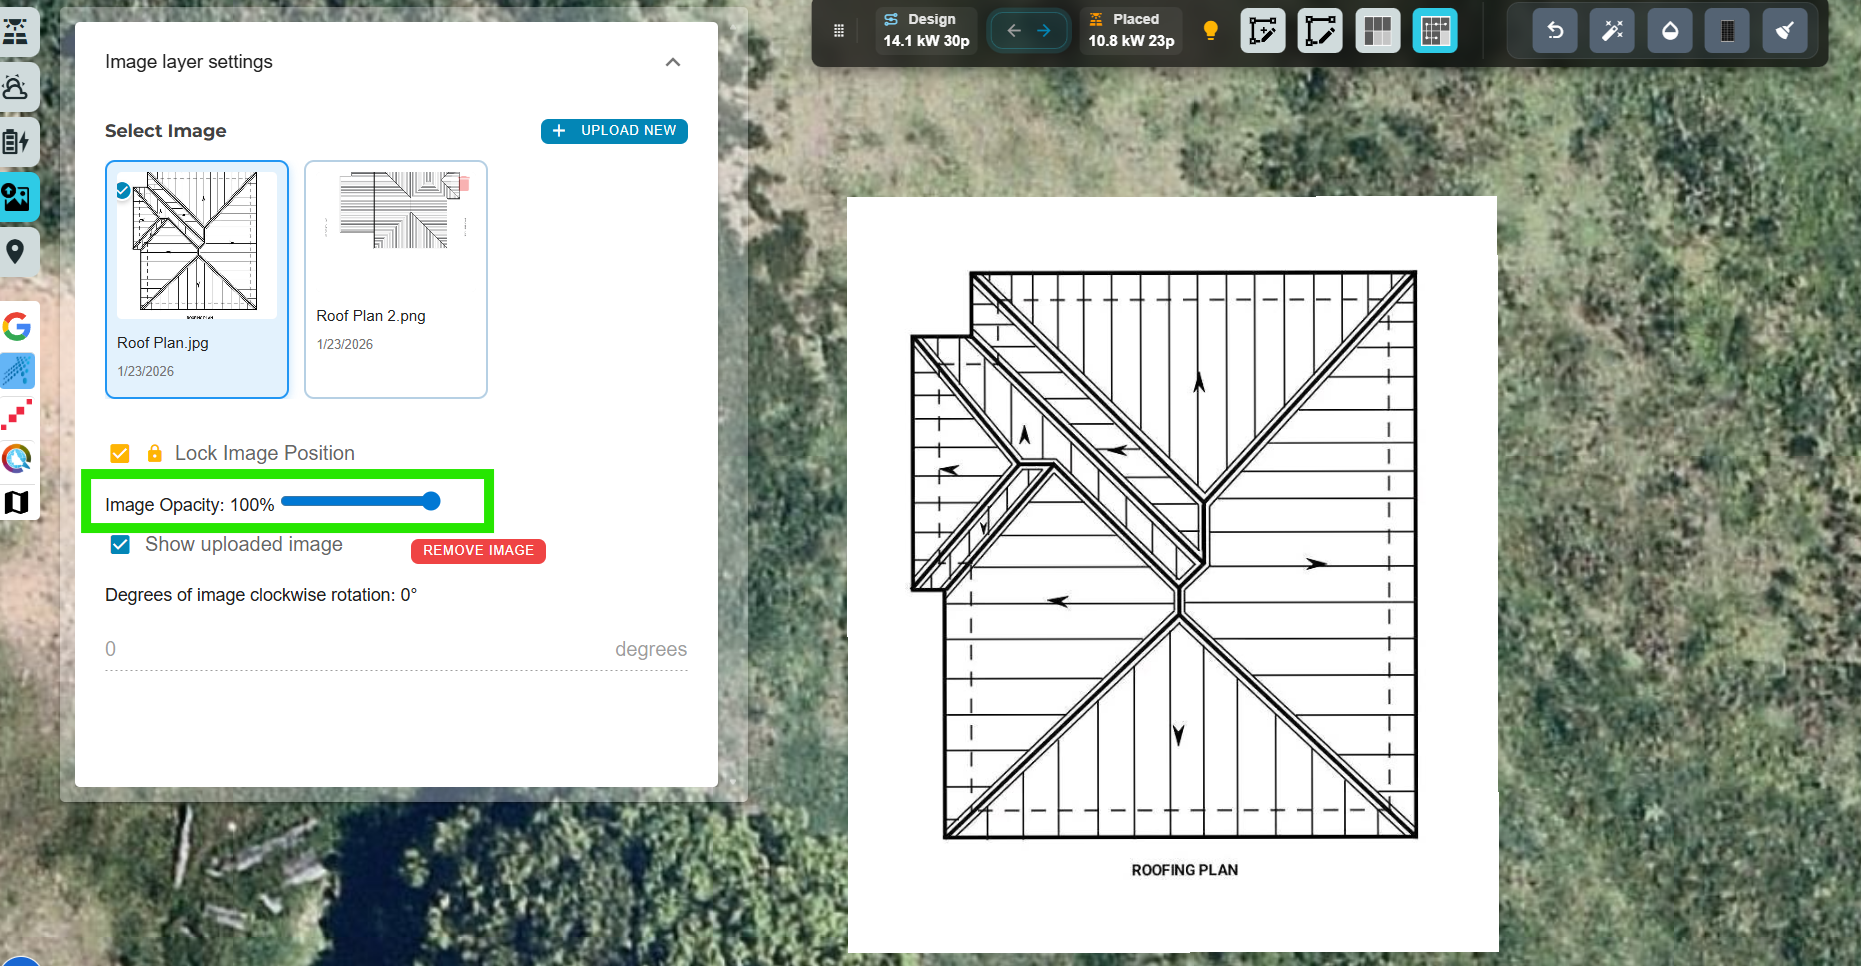Collapse the Image layer settings panel
The width and height of the screenshot is (1861, 966).
tap(673, 62)
